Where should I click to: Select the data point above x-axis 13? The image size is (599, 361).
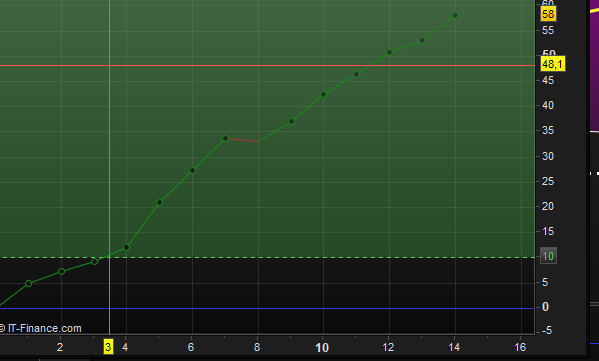(x=422, y=40)
